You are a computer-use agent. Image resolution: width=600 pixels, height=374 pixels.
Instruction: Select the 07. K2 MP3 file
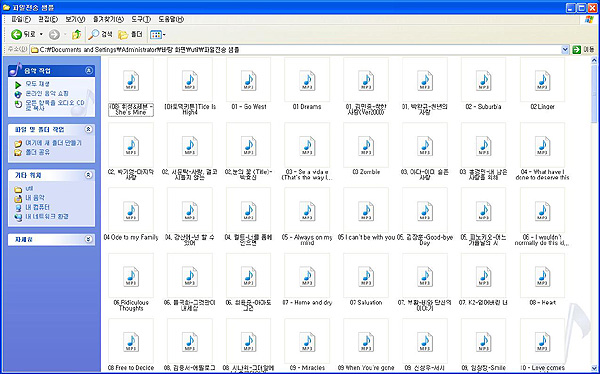pos(484,280)
